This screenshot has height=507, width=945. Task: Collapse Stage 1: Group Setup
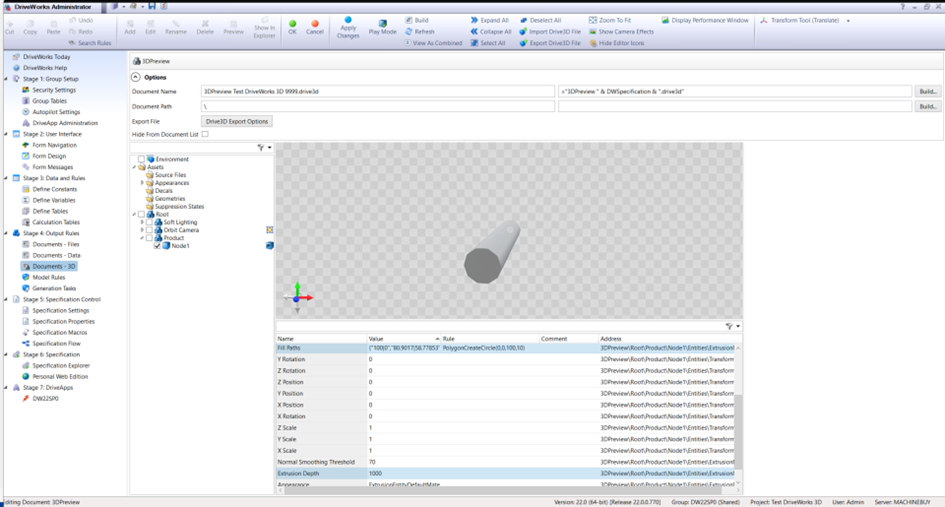[7, 79]
